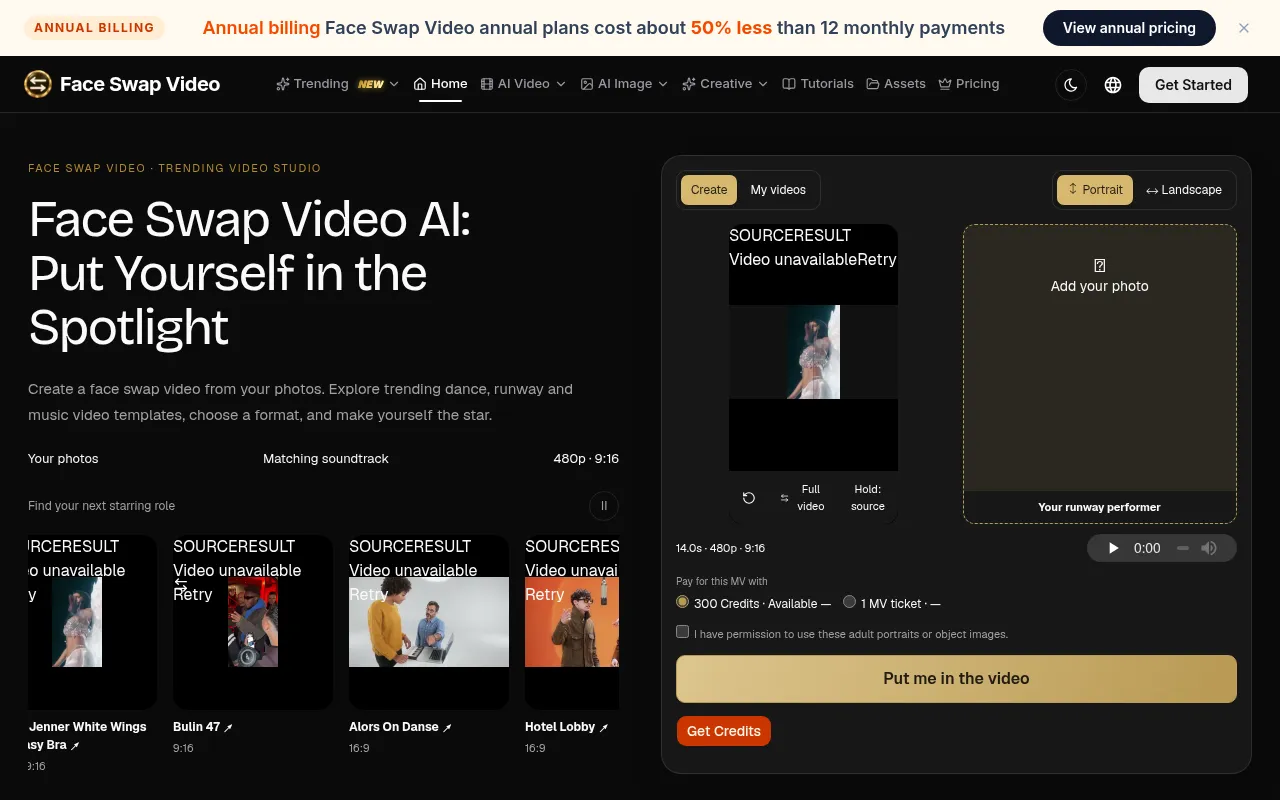Open the Home nav item

pos(440,84)
